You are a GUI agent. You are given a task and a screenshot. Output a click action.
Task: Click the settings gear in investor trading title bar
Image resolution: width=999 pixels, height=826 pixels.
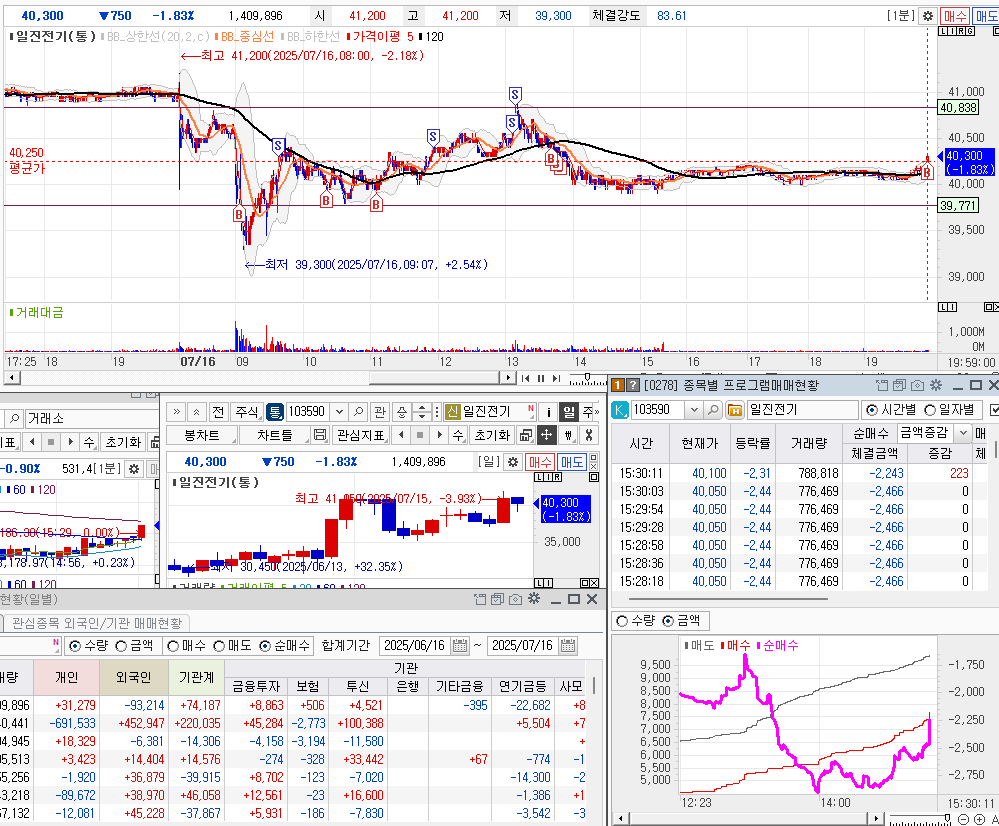point(534,598)
